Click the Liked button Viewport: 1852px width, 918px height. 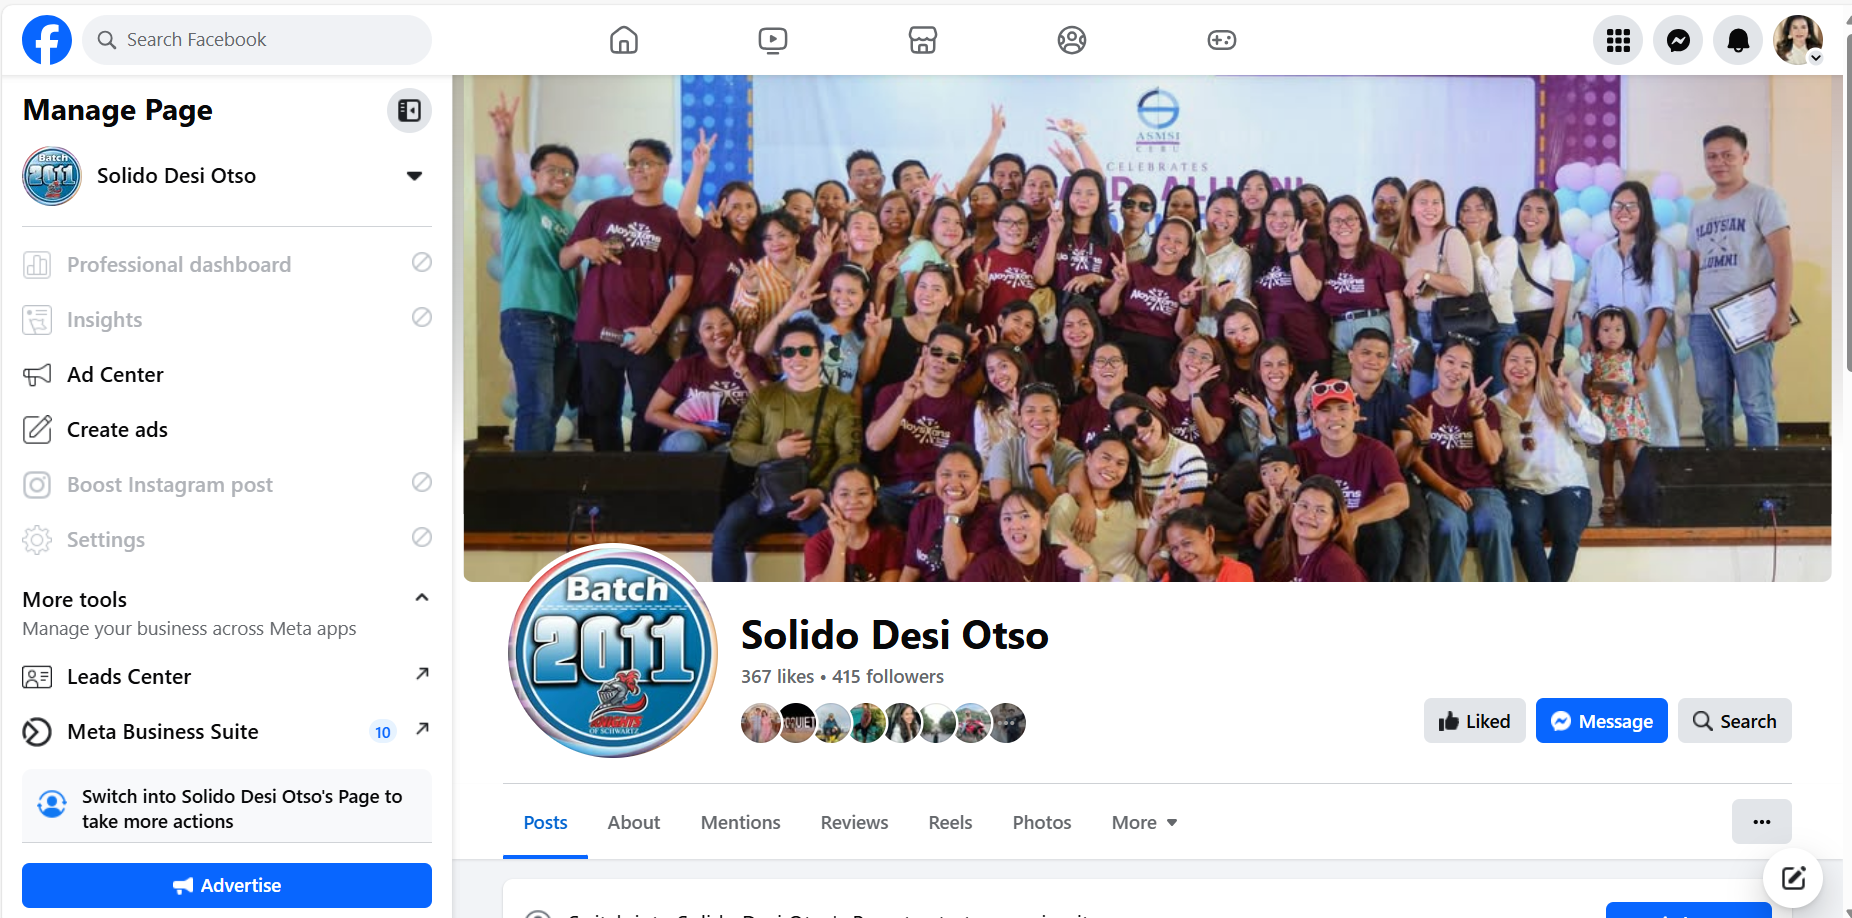coord(1475,721)
